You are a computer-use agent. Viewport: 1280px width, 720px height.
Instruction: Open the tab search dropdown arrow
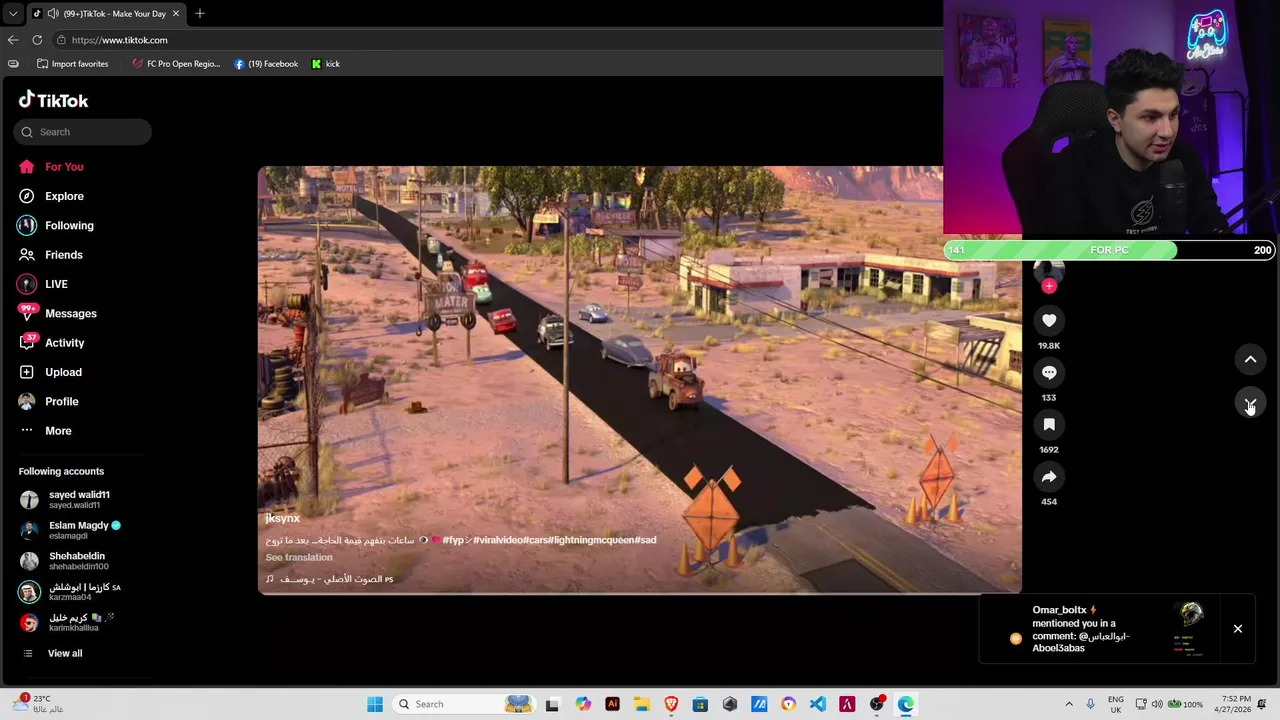[x=12, y=14]
